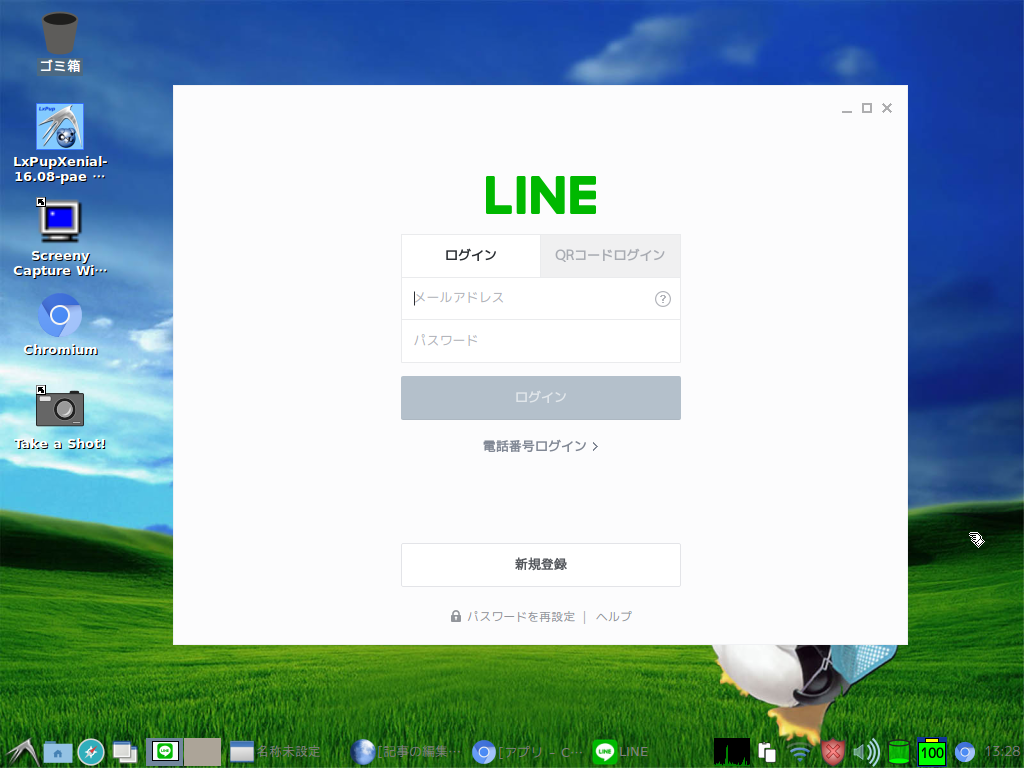This screenshot has width=1024, height=768.
Task: Click the CPU usage monitor graph in tray
Action: coord(732,752)
